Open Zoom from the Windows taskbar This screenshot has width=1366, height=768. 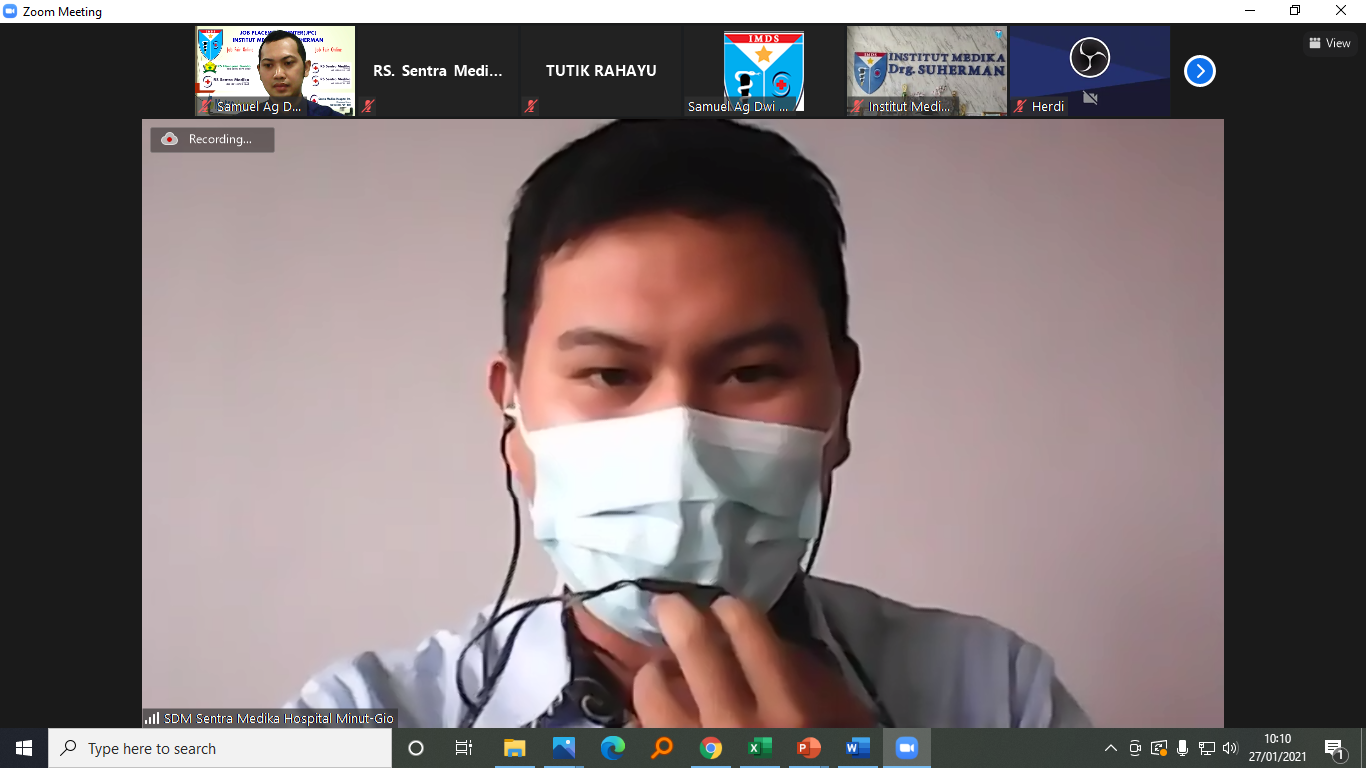click(906, 748)
